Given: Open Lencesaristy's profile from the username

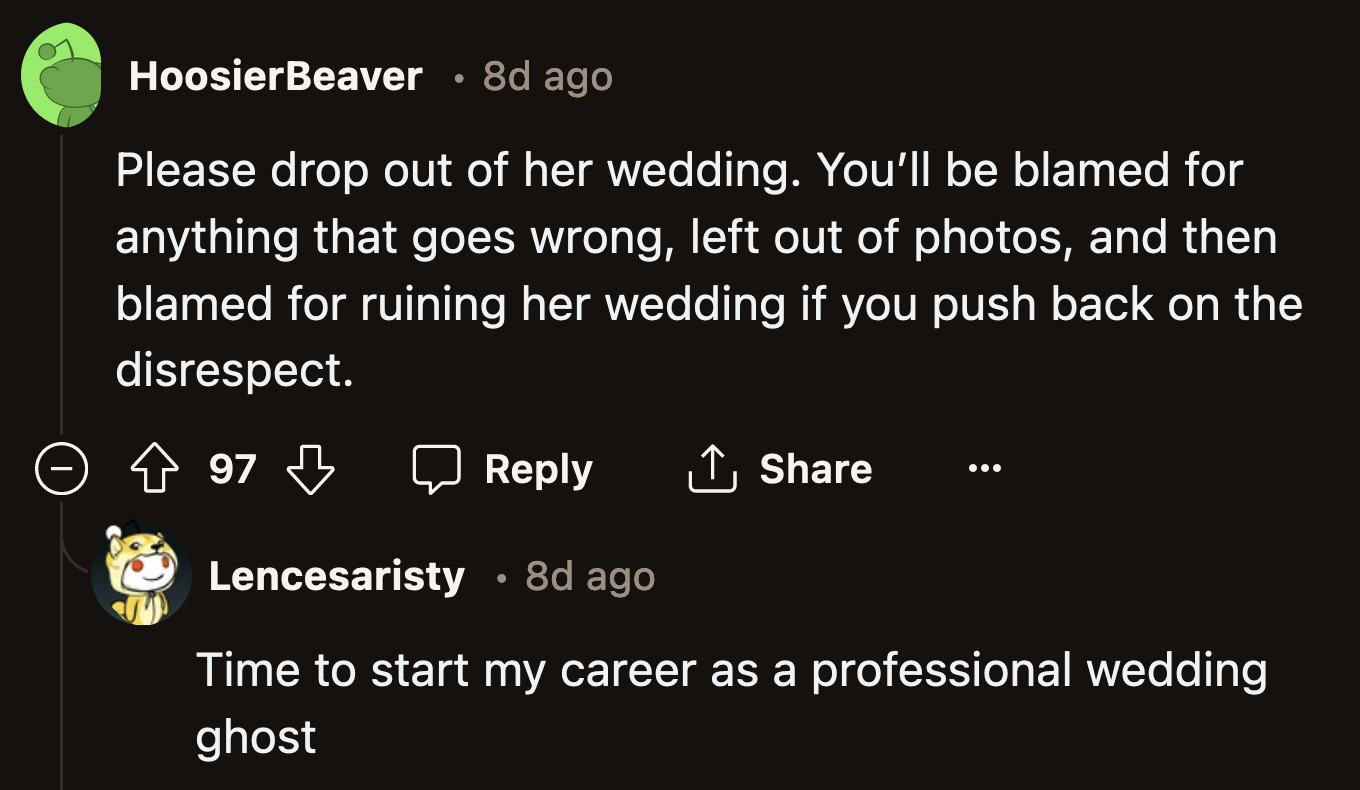Looking at the screenshot, I should pyautogui.click(x=338, y=576).
